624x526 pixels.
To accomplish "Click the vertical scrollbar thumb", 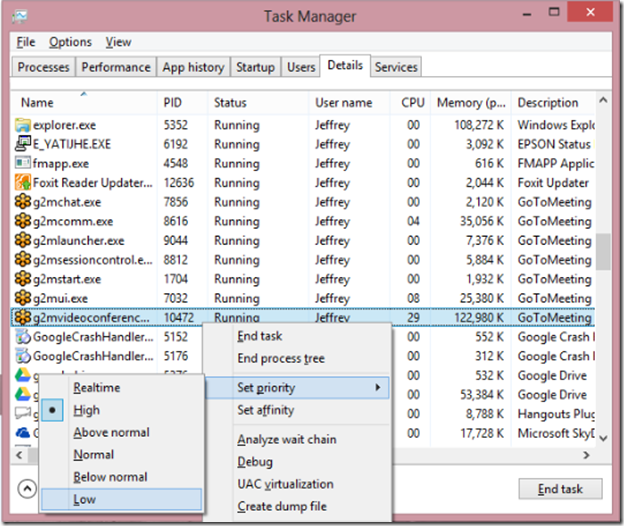I will (603, 251).
